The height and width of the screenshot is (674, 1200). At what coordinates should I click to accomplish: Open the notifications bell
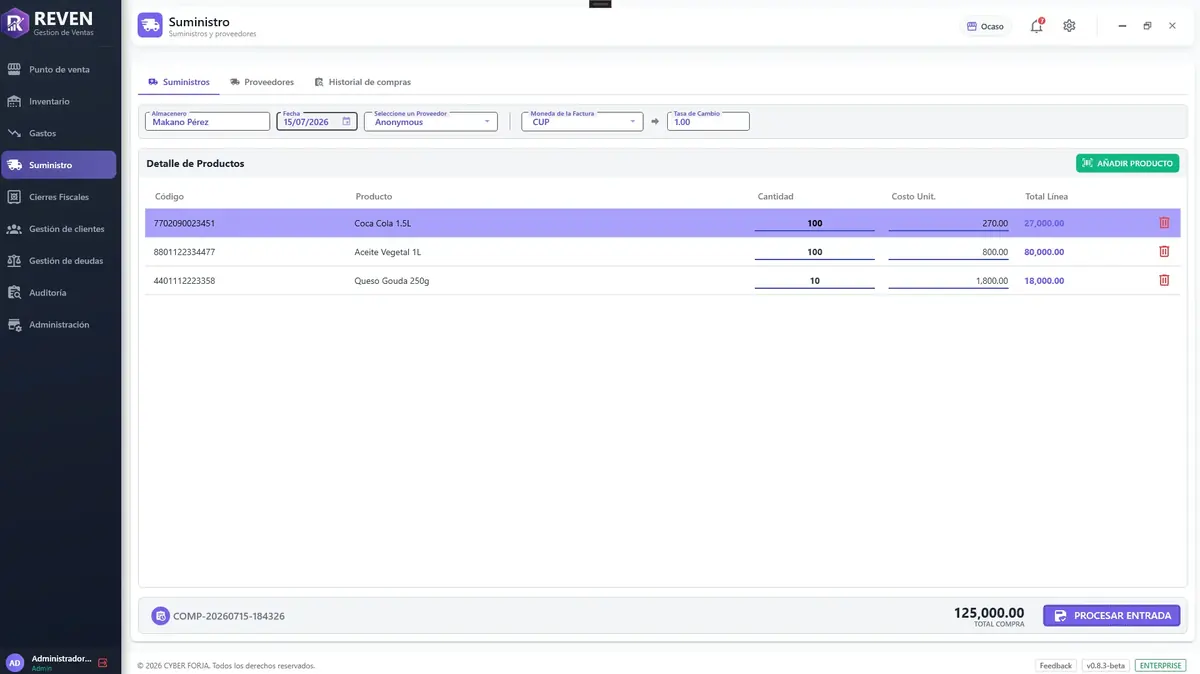pos(1037,26)
